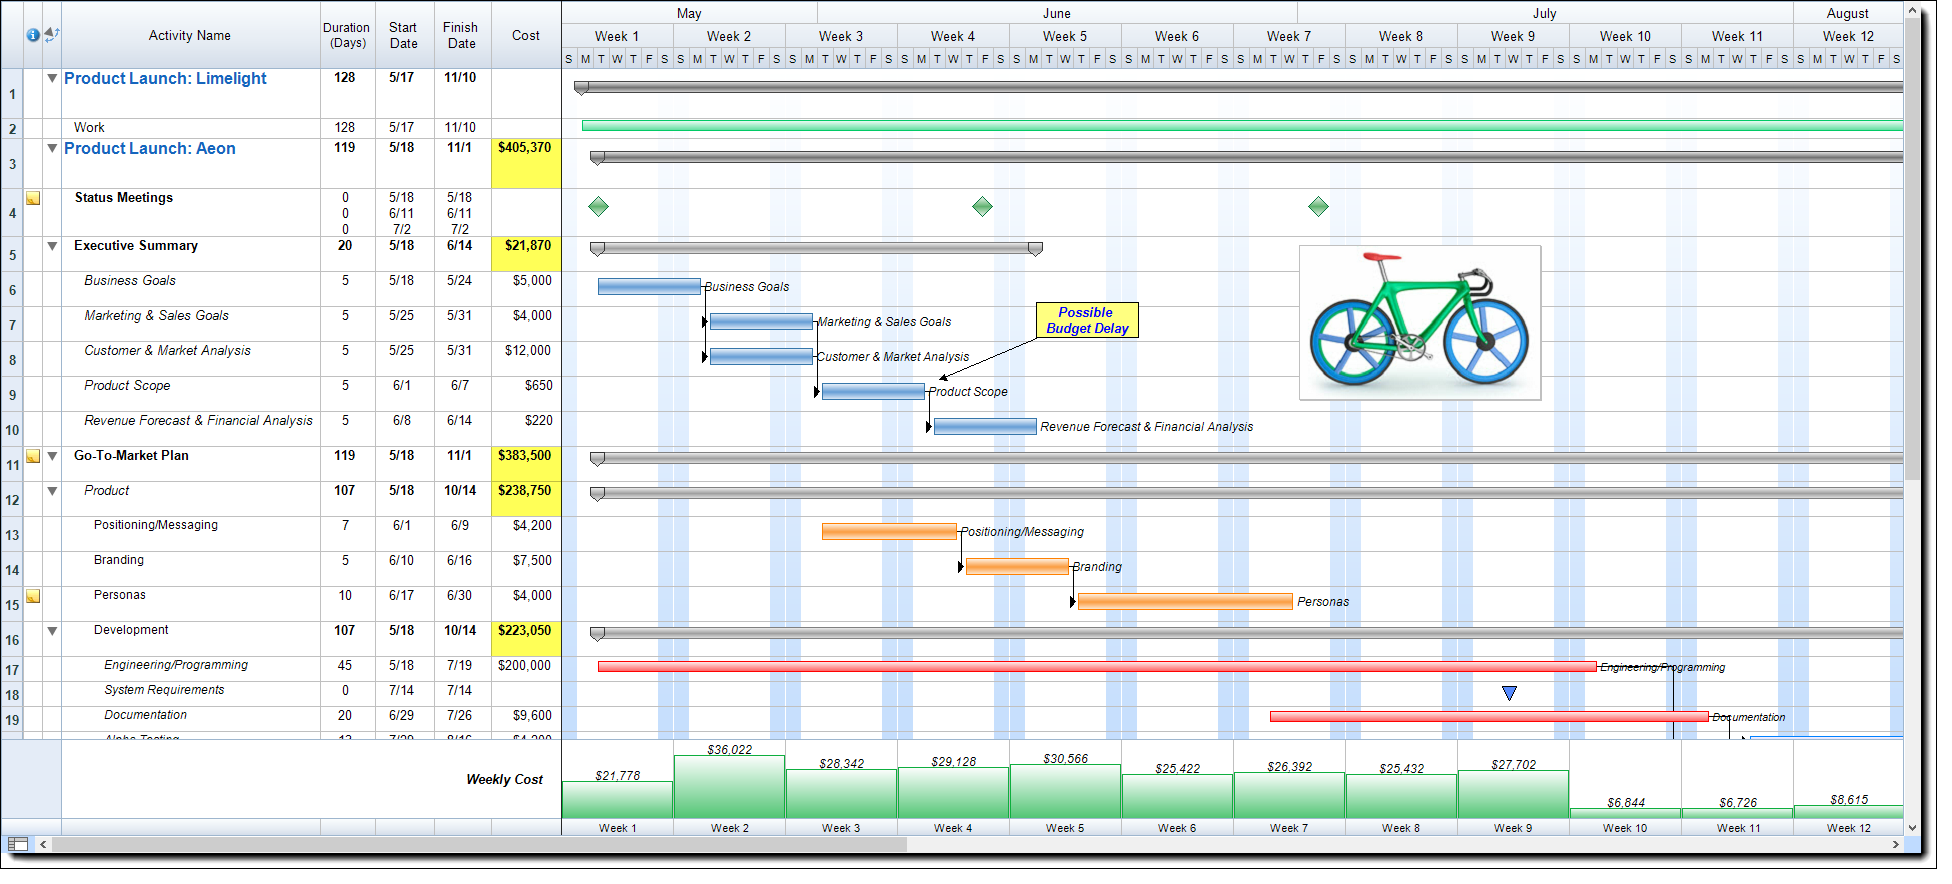Open the note icon on Go-To-Market Plan row
1952x884 pixels.
point(33,457)
